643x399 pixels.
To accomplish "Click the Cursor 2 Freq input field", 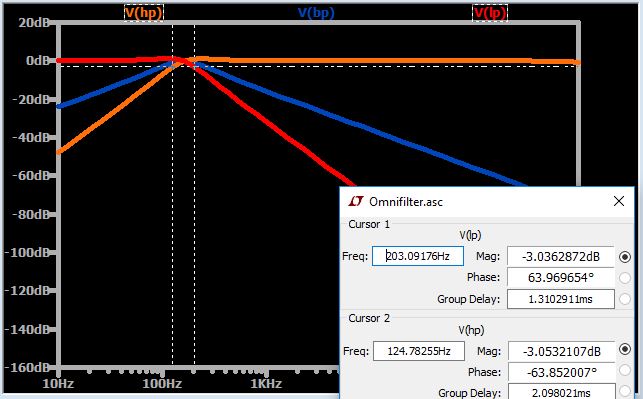I will click(x=419, y=351).
